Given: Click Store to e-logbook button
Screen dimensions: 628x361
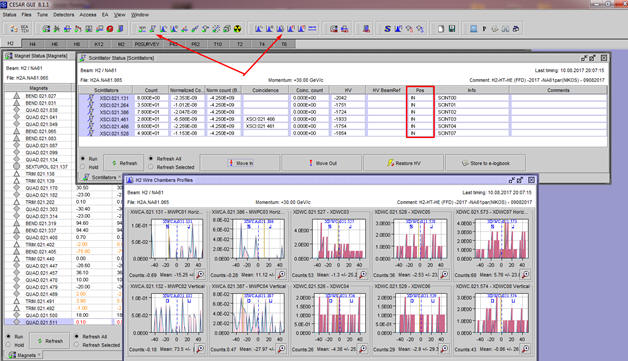Looking at the screenshot, I should (485, 163).
